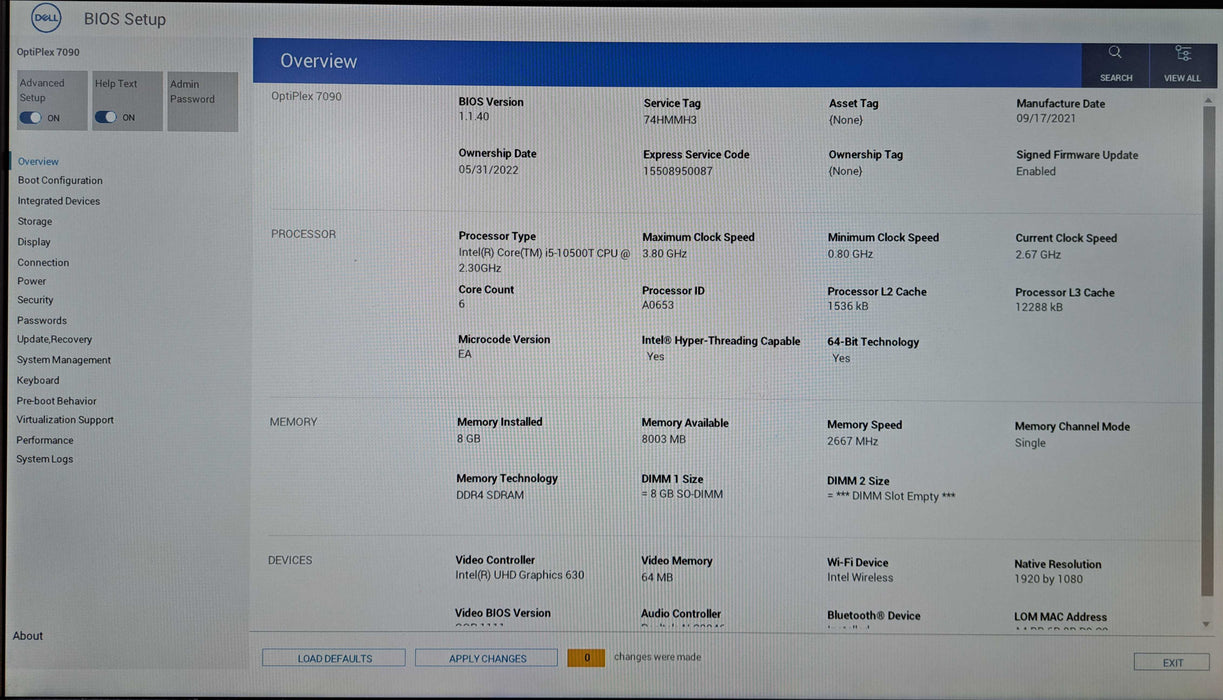Screen dimensions: 1223x700
Task: Open Connection settings
Action: (x=43, y=263)
